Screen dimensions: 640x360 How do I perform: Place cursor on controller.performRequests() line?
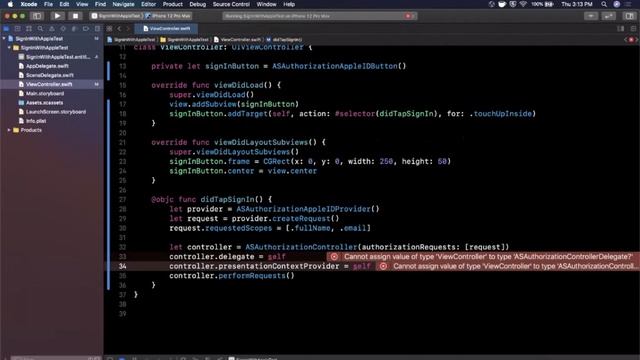point(231,276)
